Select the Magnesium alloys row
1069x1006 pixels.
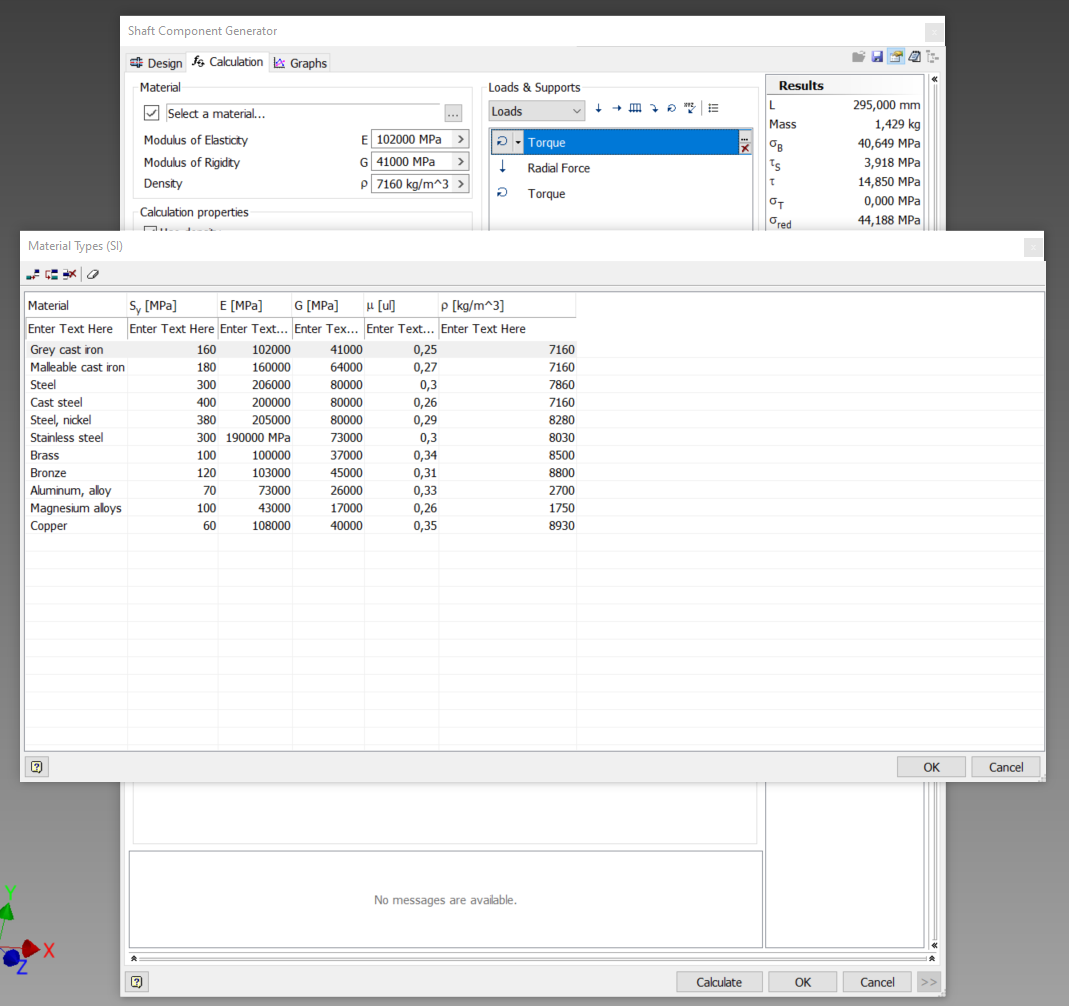pyautogui.click(x=301, y=508)
